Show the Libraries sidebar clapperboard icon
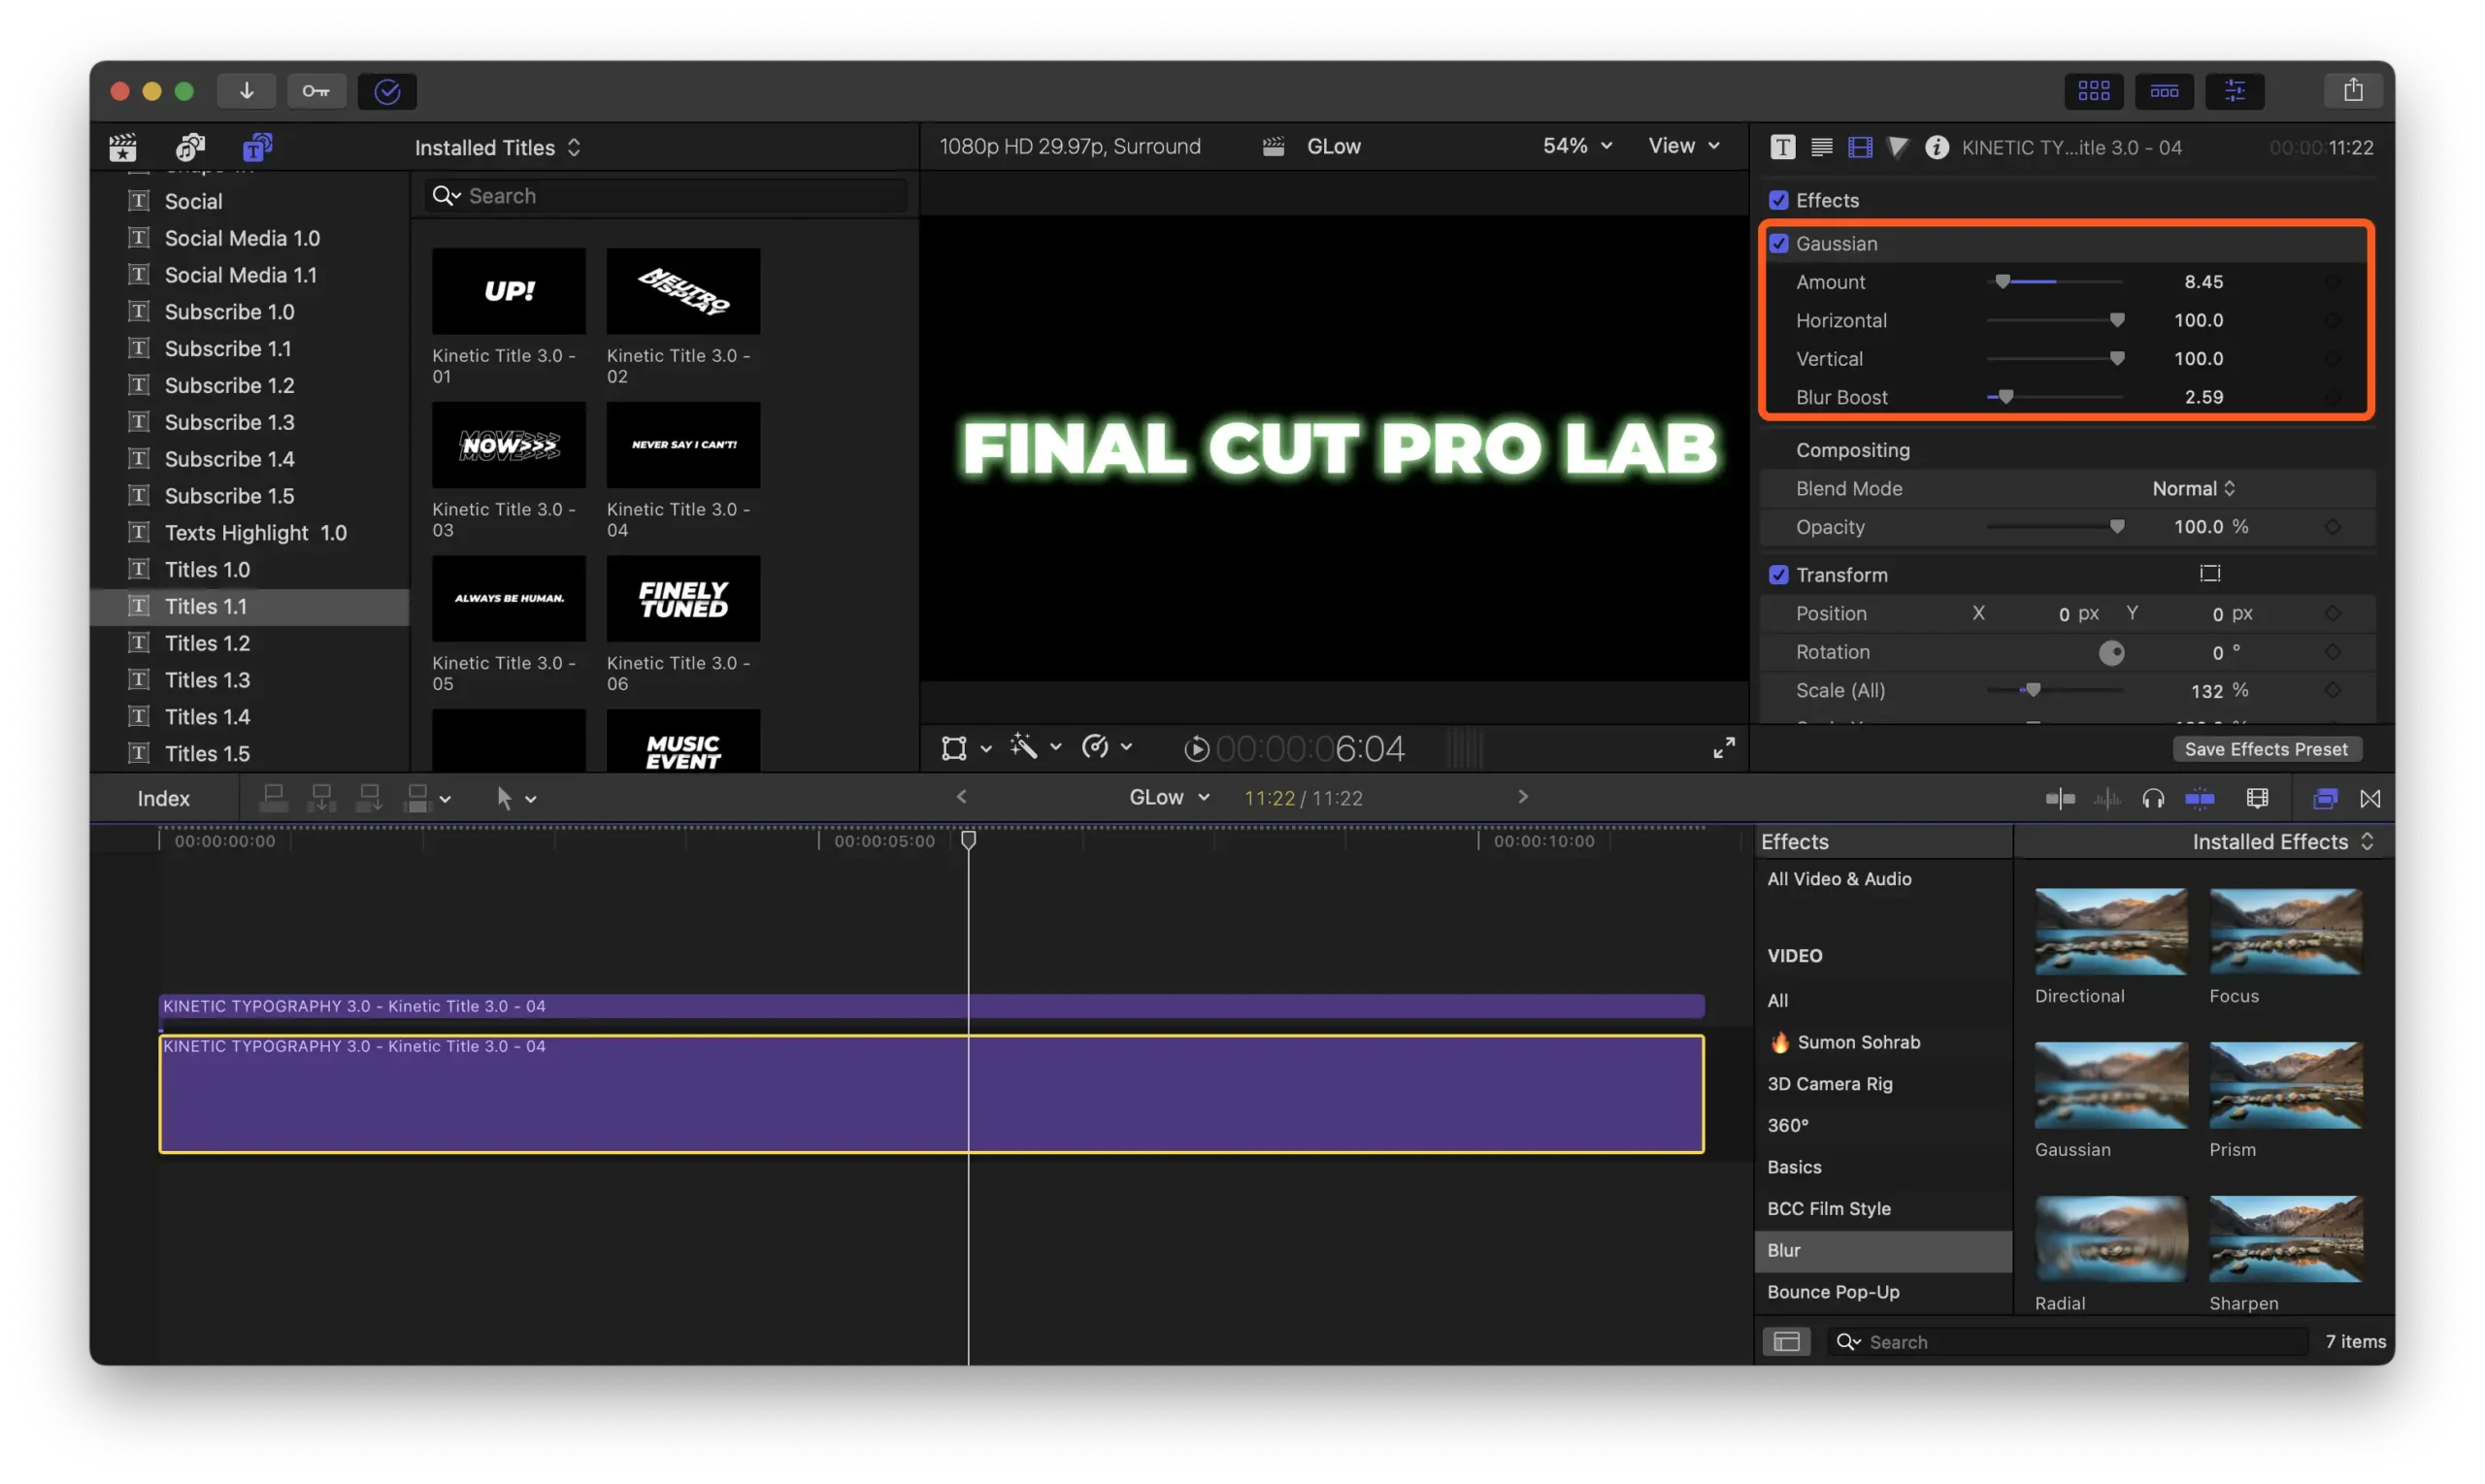 (x=123, y=147)
